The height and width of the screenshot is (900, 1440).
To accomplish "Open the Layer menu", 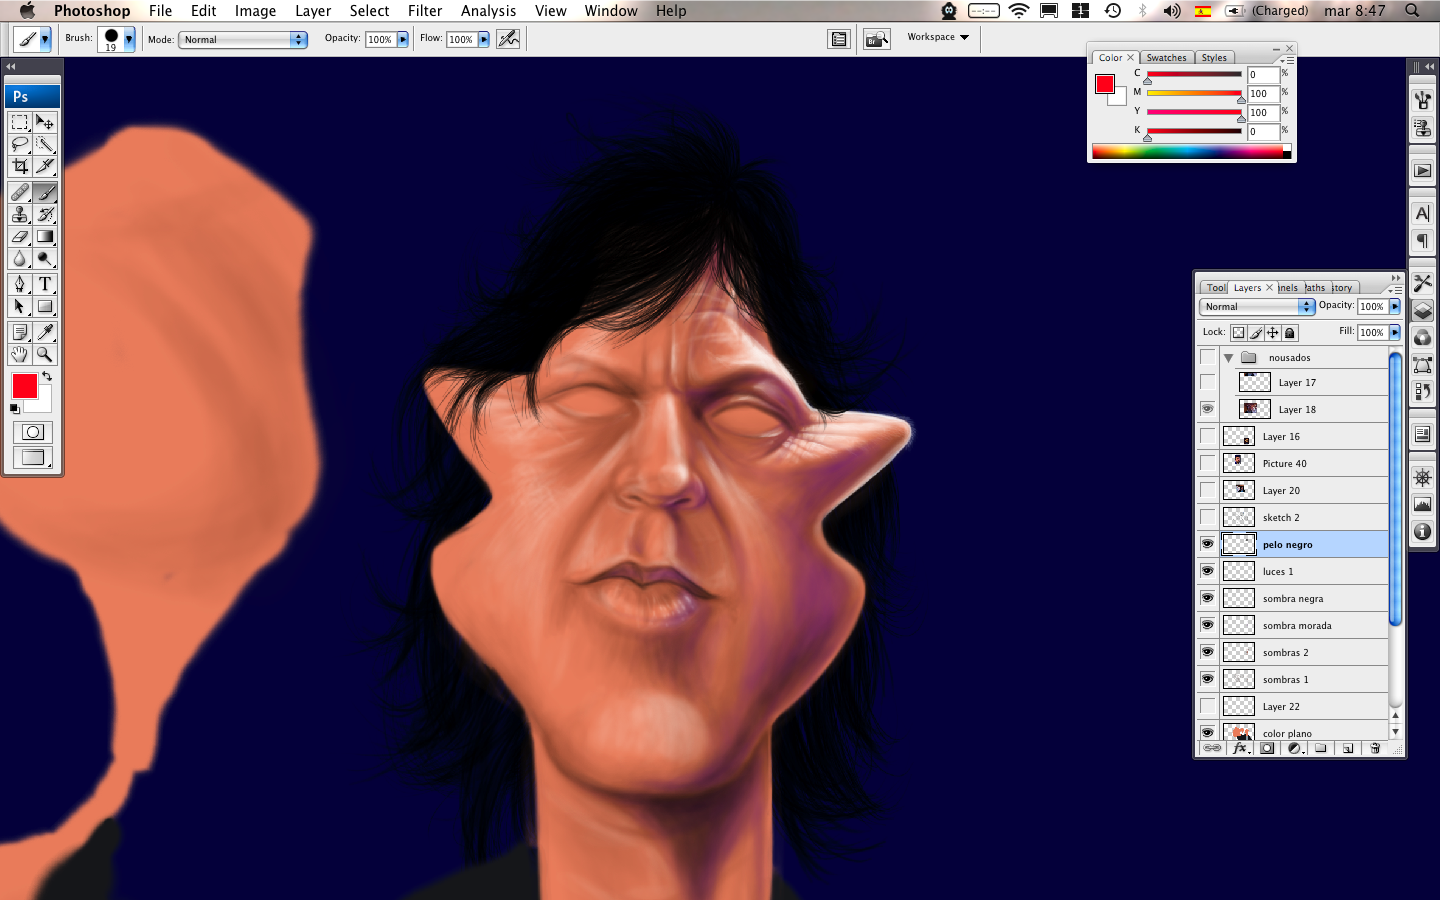I will (313, 11).
